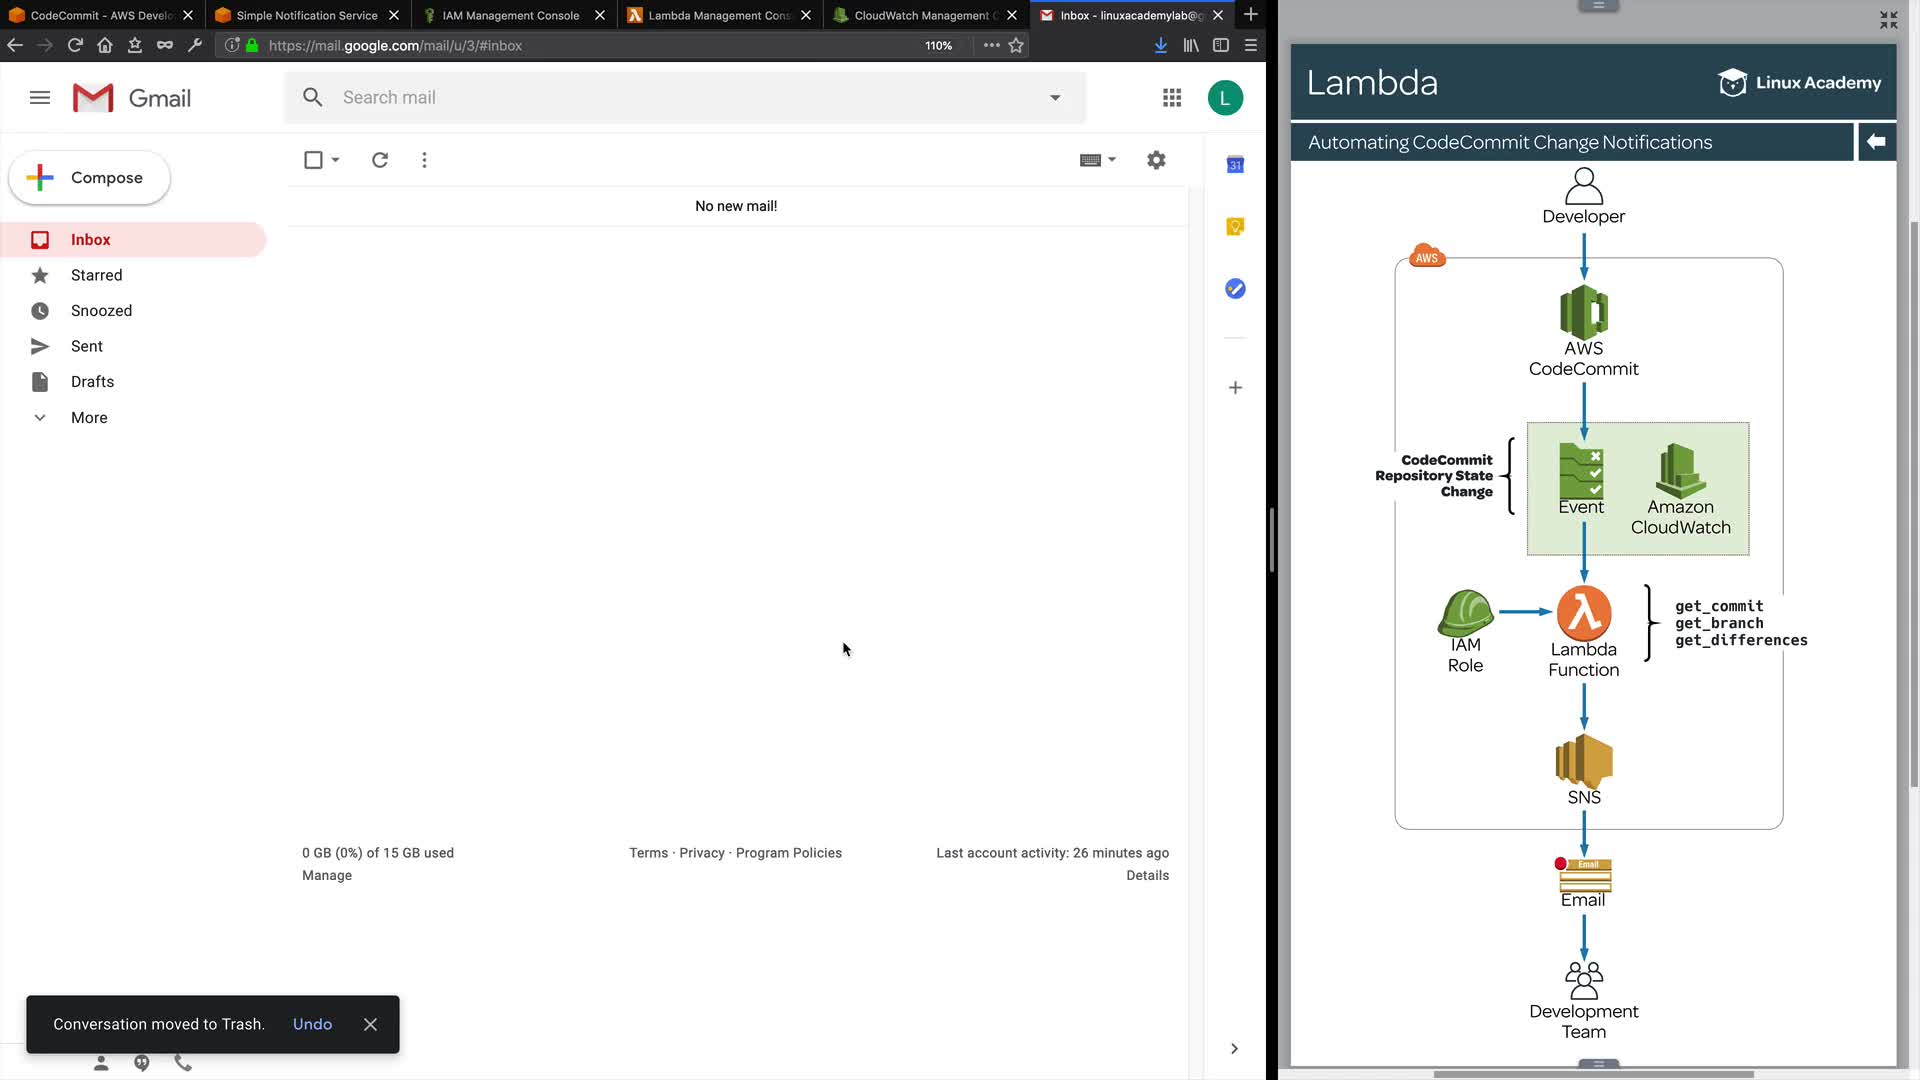Click the Get add-ons plus icon

pyautogui.click(x=1235, y=388)
